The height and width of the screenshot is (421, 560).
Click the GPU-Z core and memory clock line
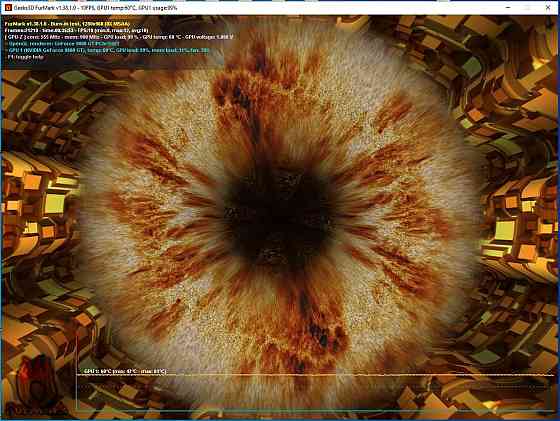[119, 37]
